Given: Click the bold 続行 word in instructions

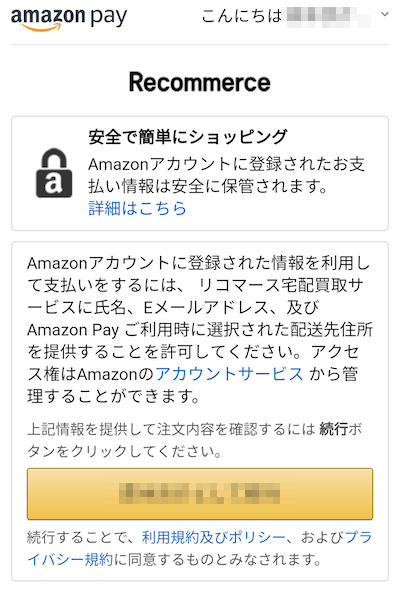Looking at the screenshot, I should point(334,429).
